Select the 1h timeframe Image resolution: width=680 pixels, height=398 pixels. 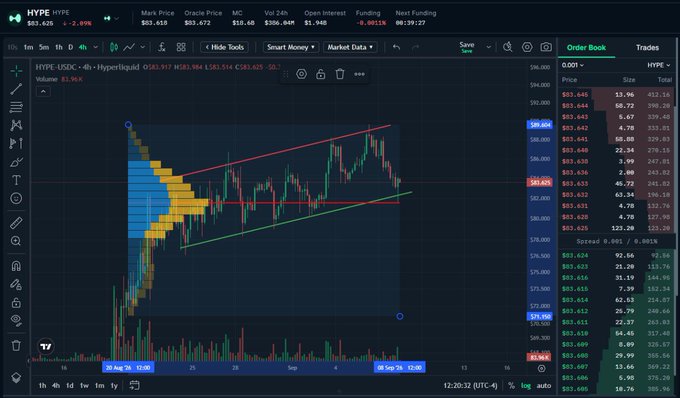pos(59,47)
